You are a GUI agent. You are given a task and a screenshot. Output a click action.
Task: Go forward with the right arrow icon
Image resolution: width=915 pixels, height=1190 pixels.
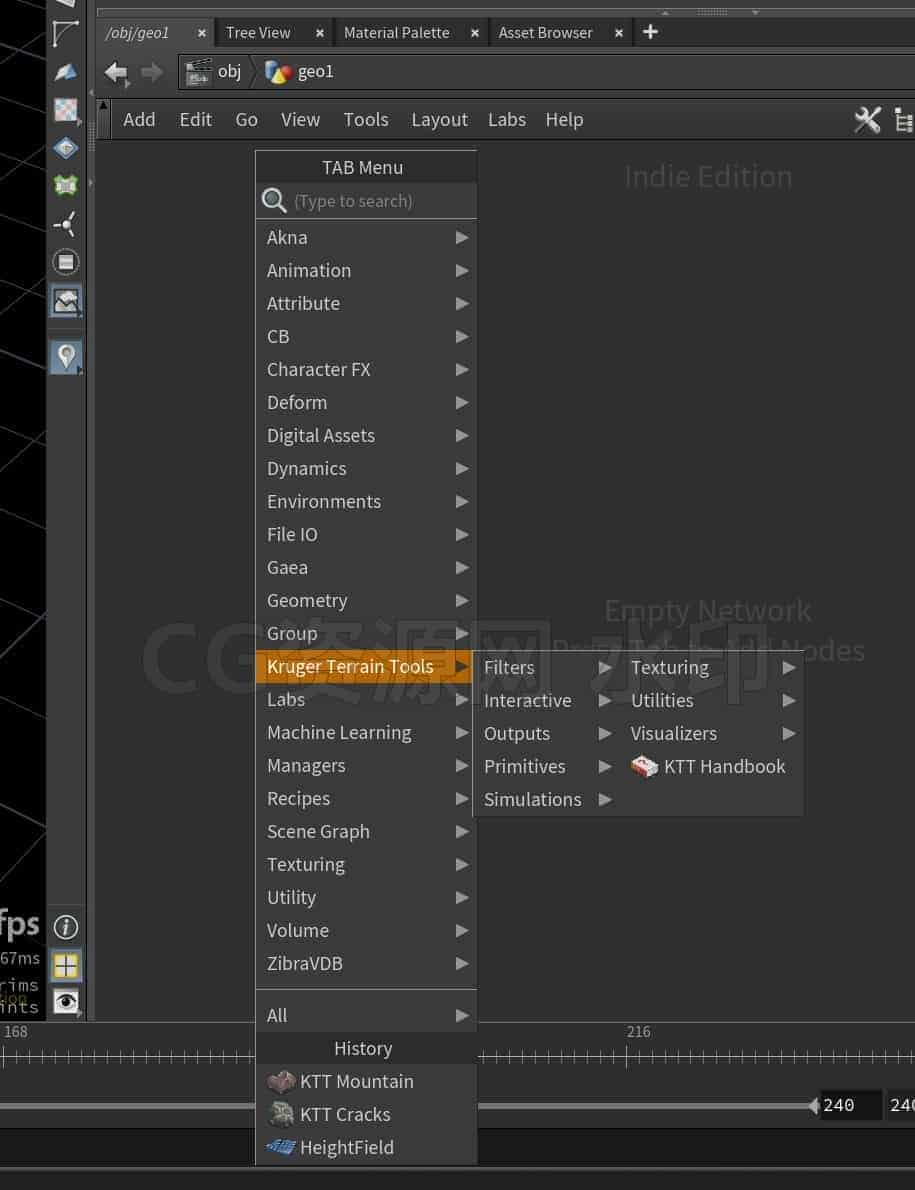click(152, 73)
